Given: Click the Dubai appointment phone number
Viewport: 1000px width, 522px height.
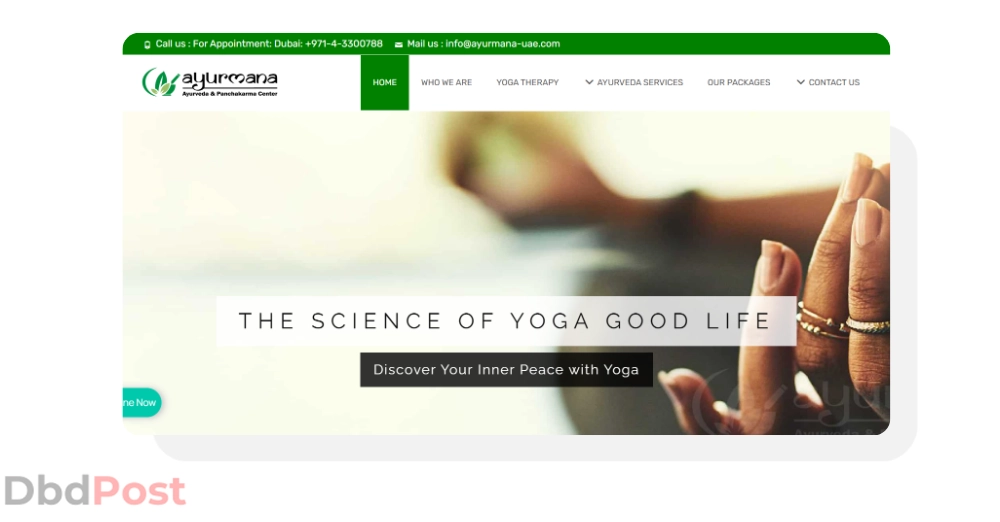Looking at the screenshot, I should point(344,44).
